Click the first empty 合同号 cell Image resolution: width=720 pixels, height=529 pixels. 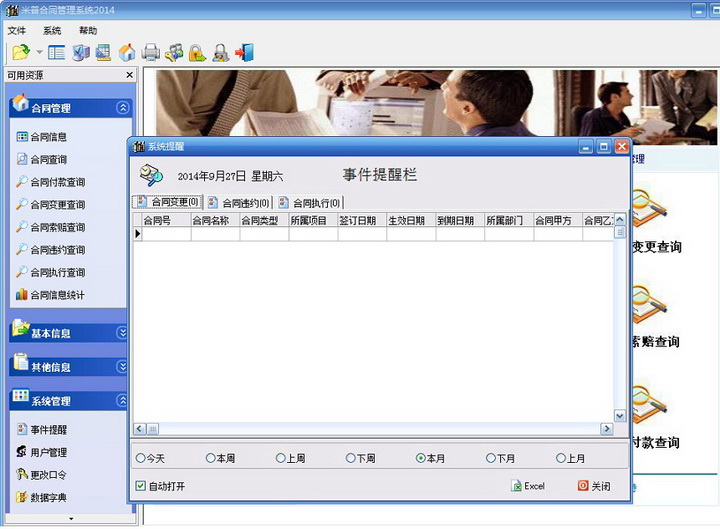(x=166, y=234)
